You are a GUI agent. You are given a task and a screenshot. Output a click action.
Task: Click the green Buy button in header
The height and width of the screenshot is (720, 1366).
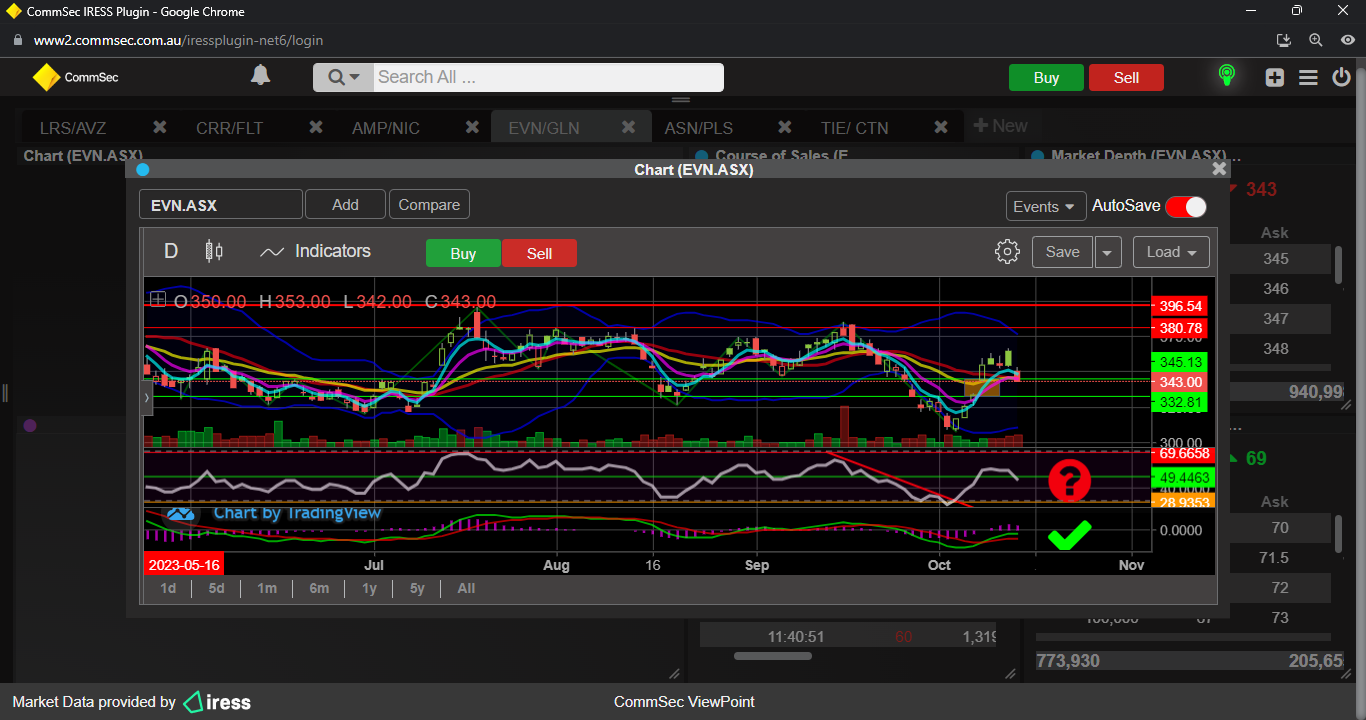1046,78
